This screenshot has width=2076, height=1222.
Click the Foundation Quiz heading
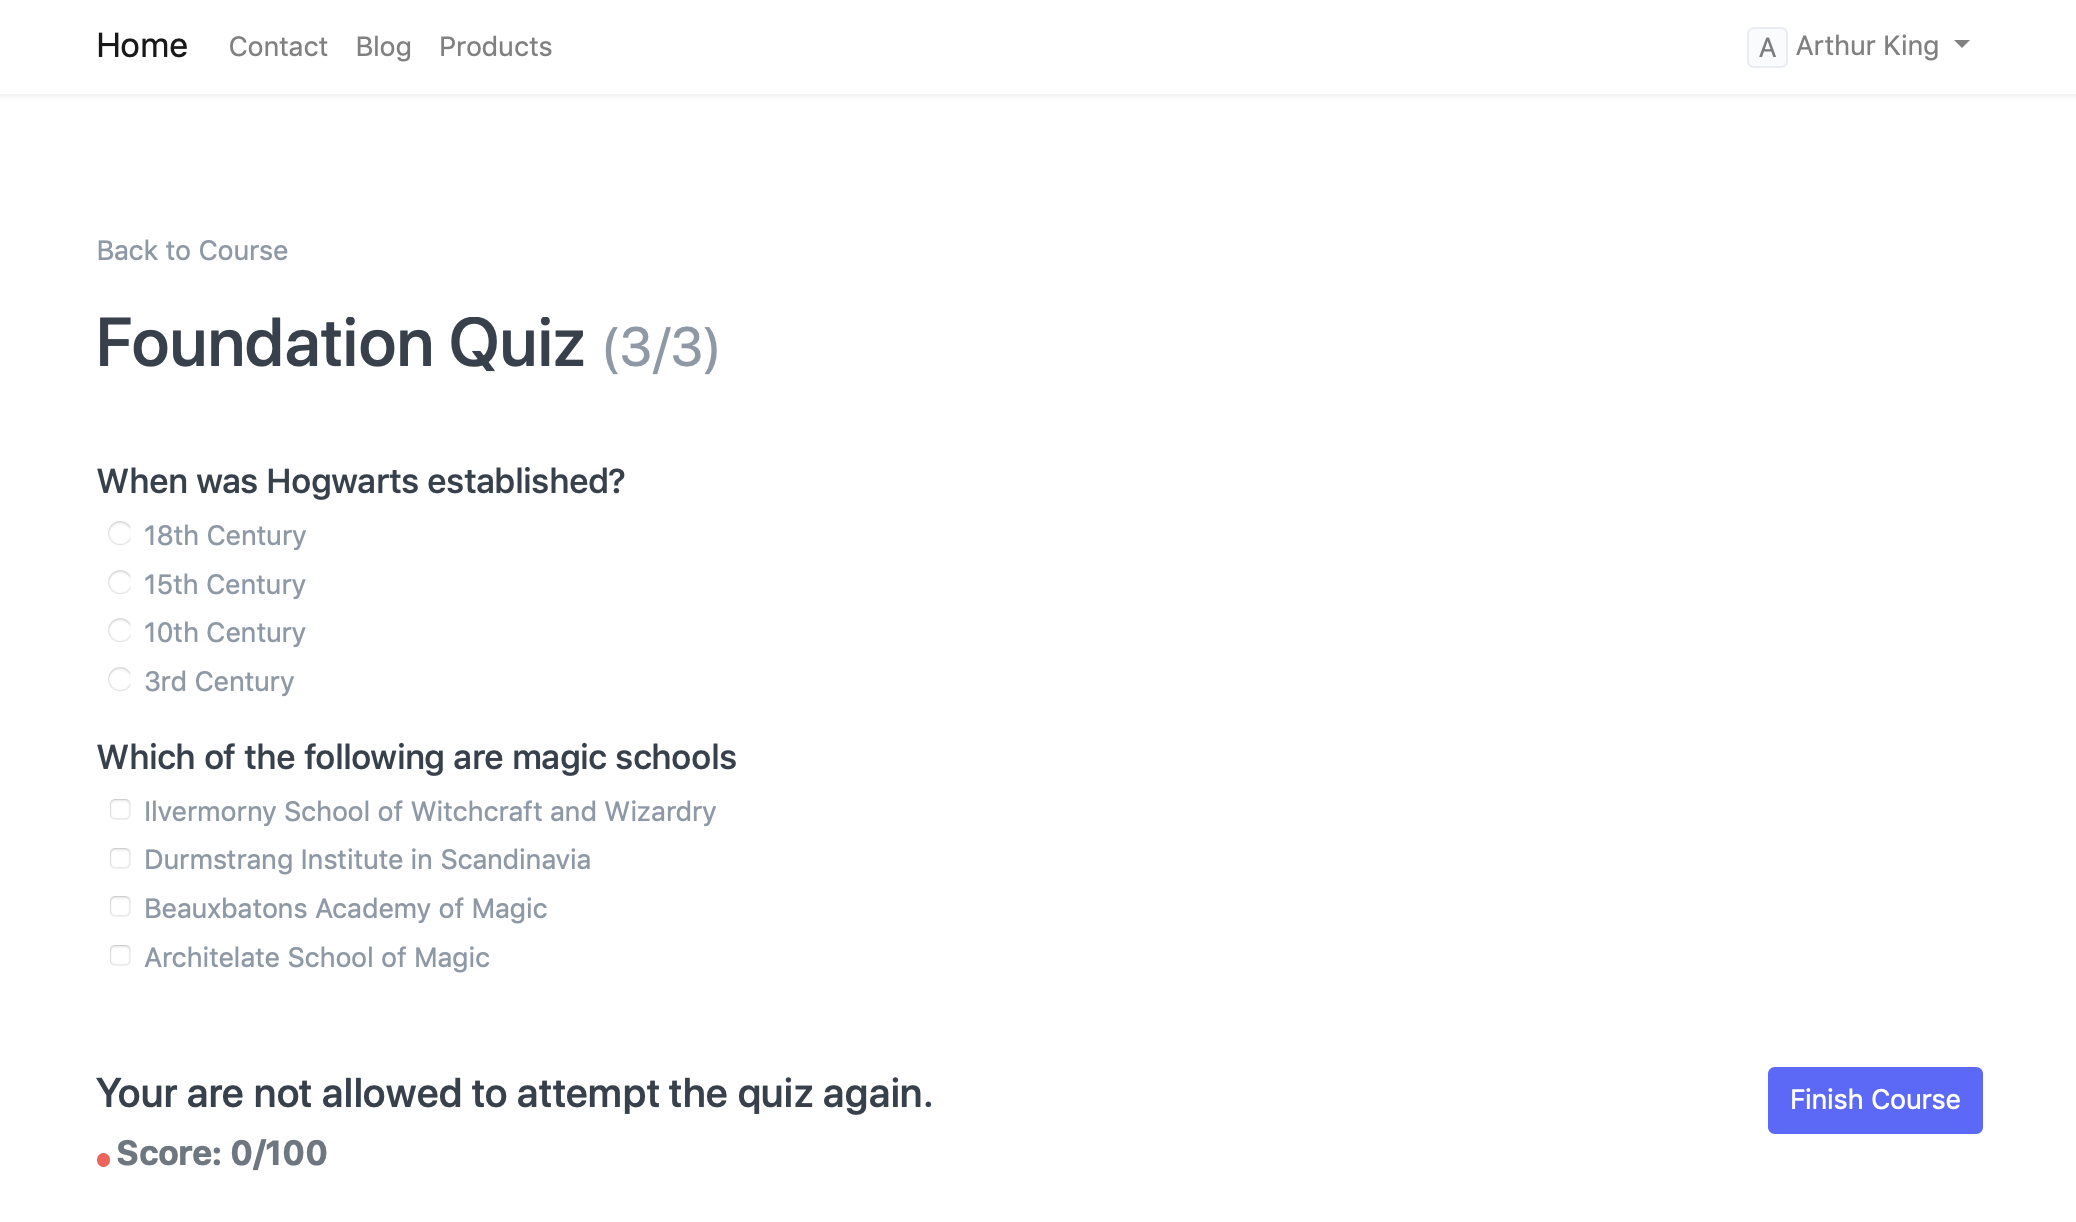[x=340, y=344]
